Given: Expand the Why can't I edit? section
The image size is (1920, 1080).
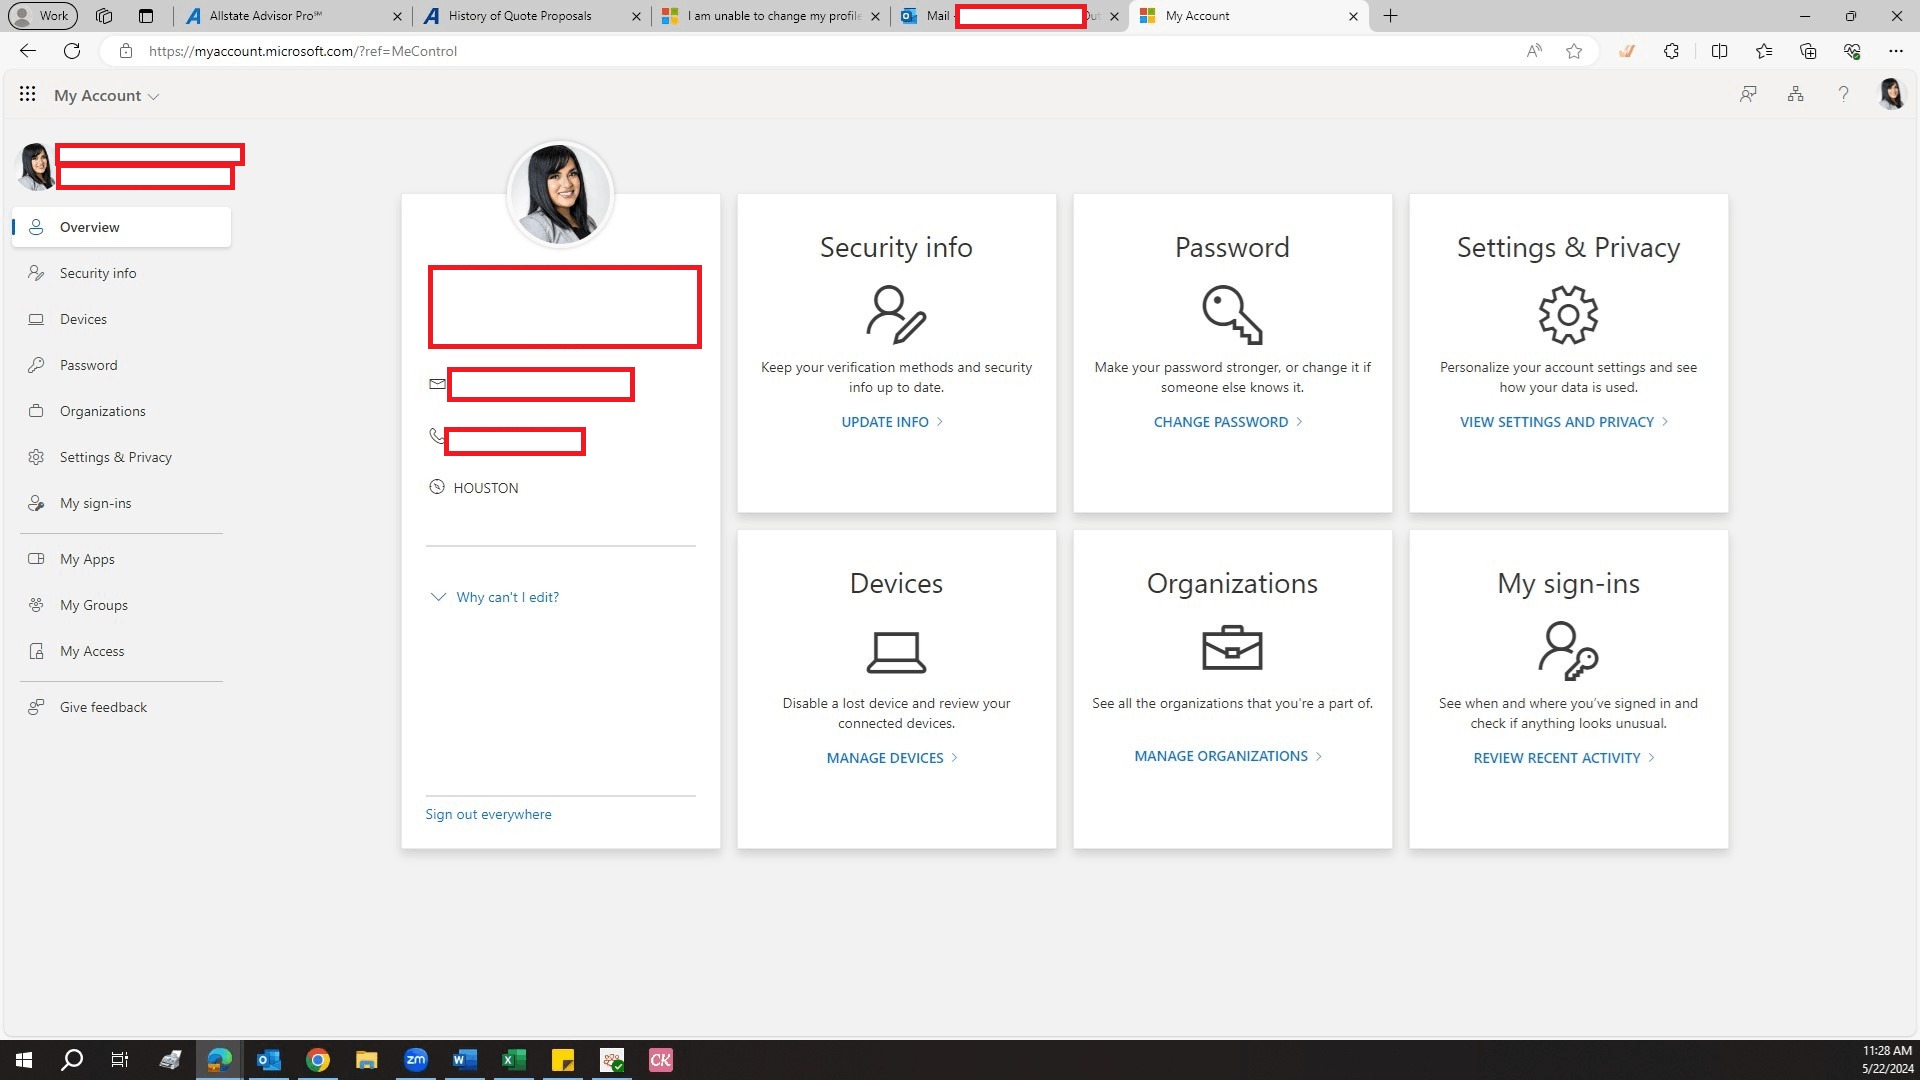Looking at the screenshot, I should click(494, 597).
